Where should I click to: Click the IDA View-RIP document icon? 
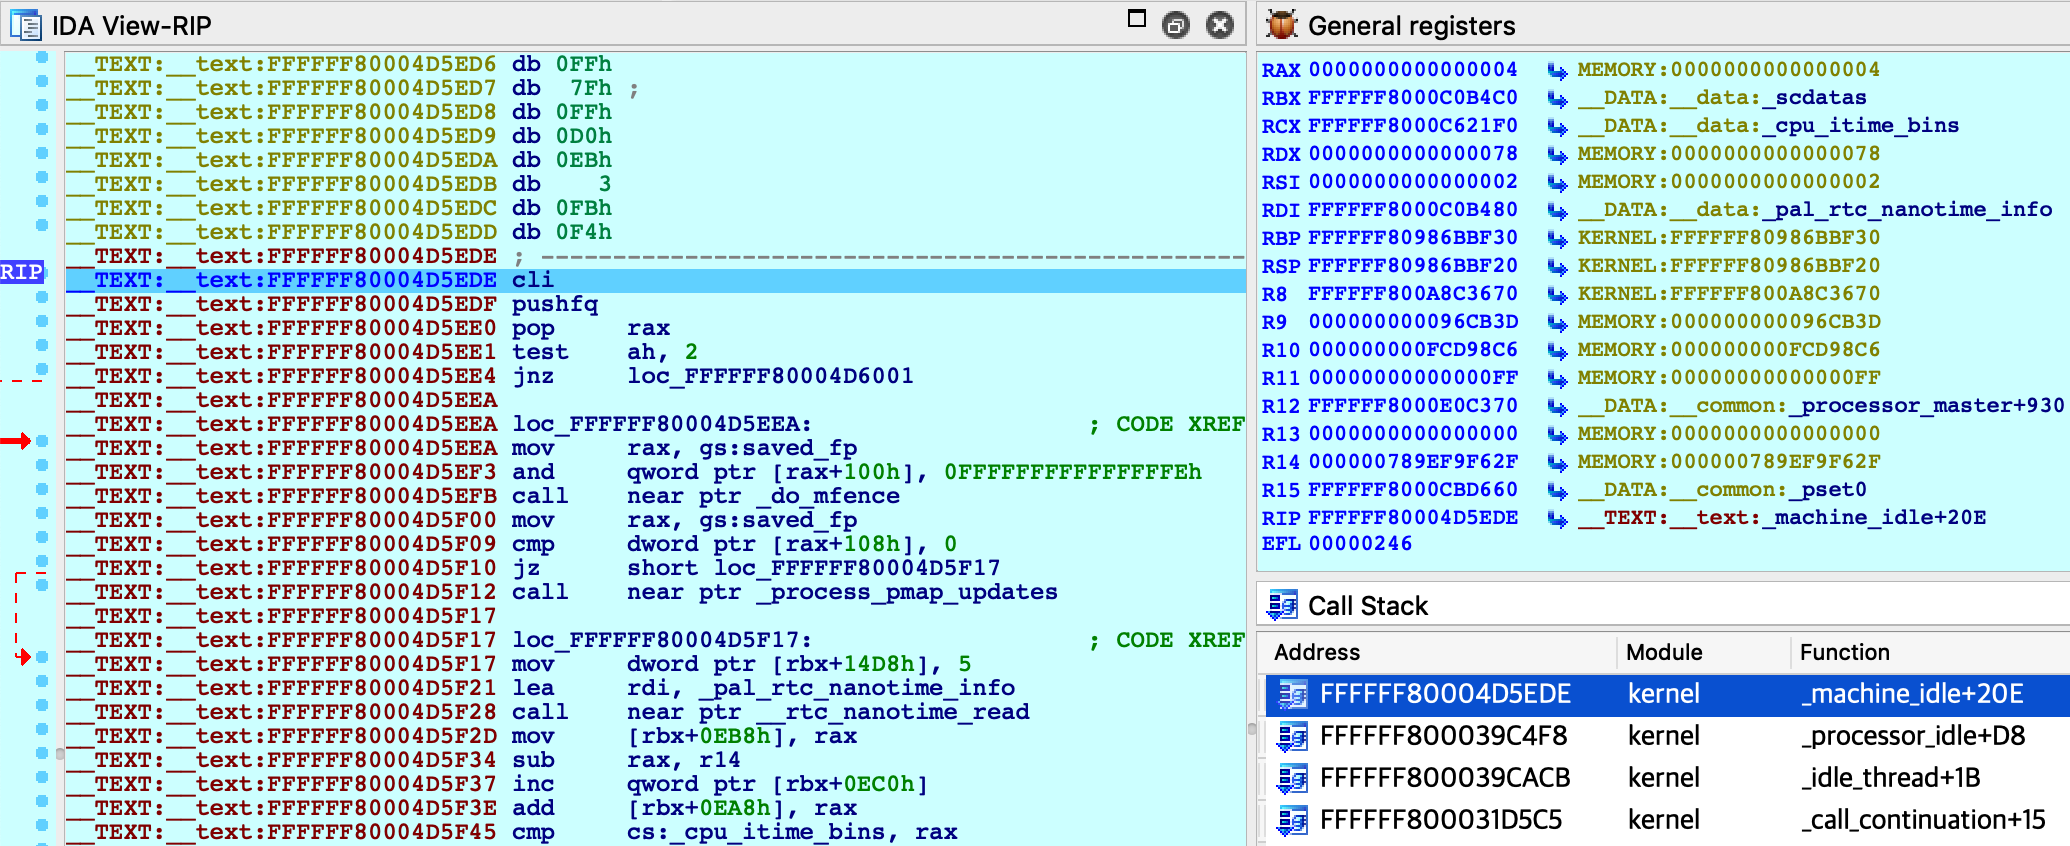coord(25,25)
